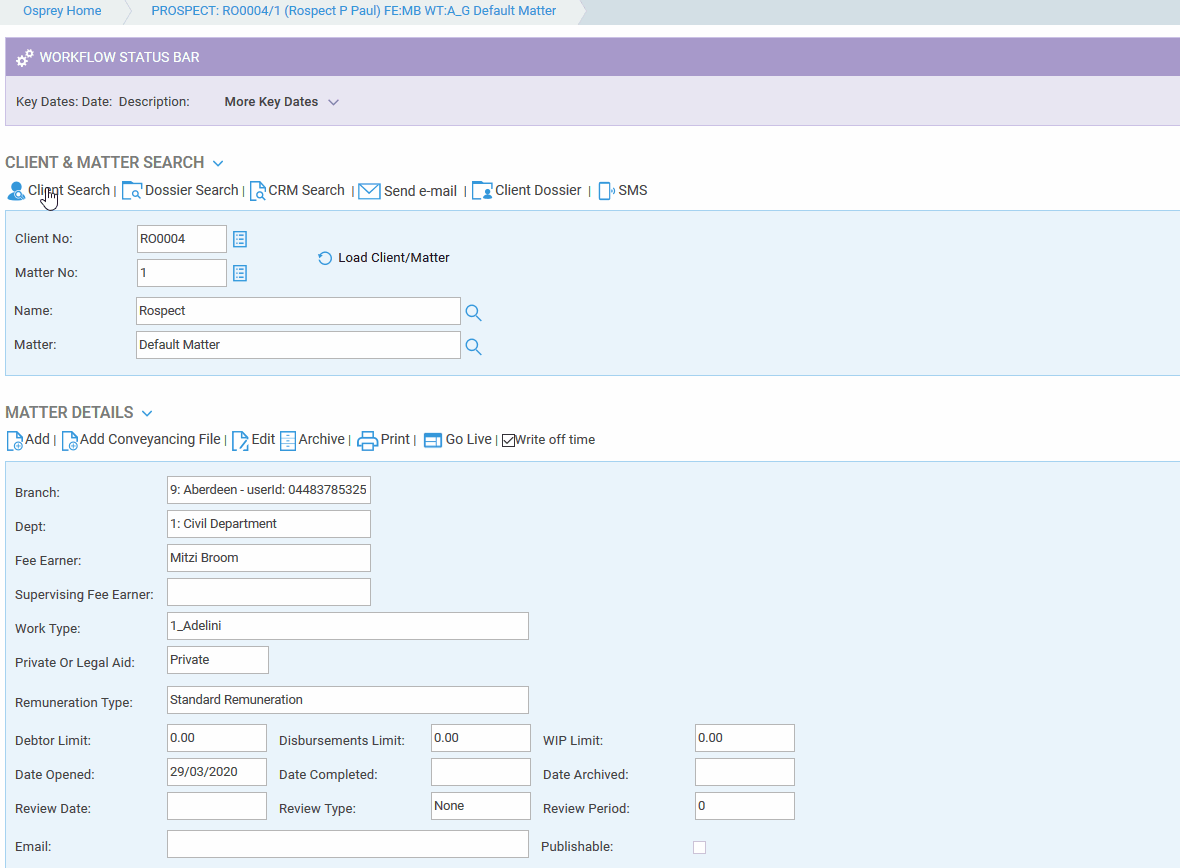1180x868 pixels.
Task: Click the Review Type field
Action: [481, 806]
